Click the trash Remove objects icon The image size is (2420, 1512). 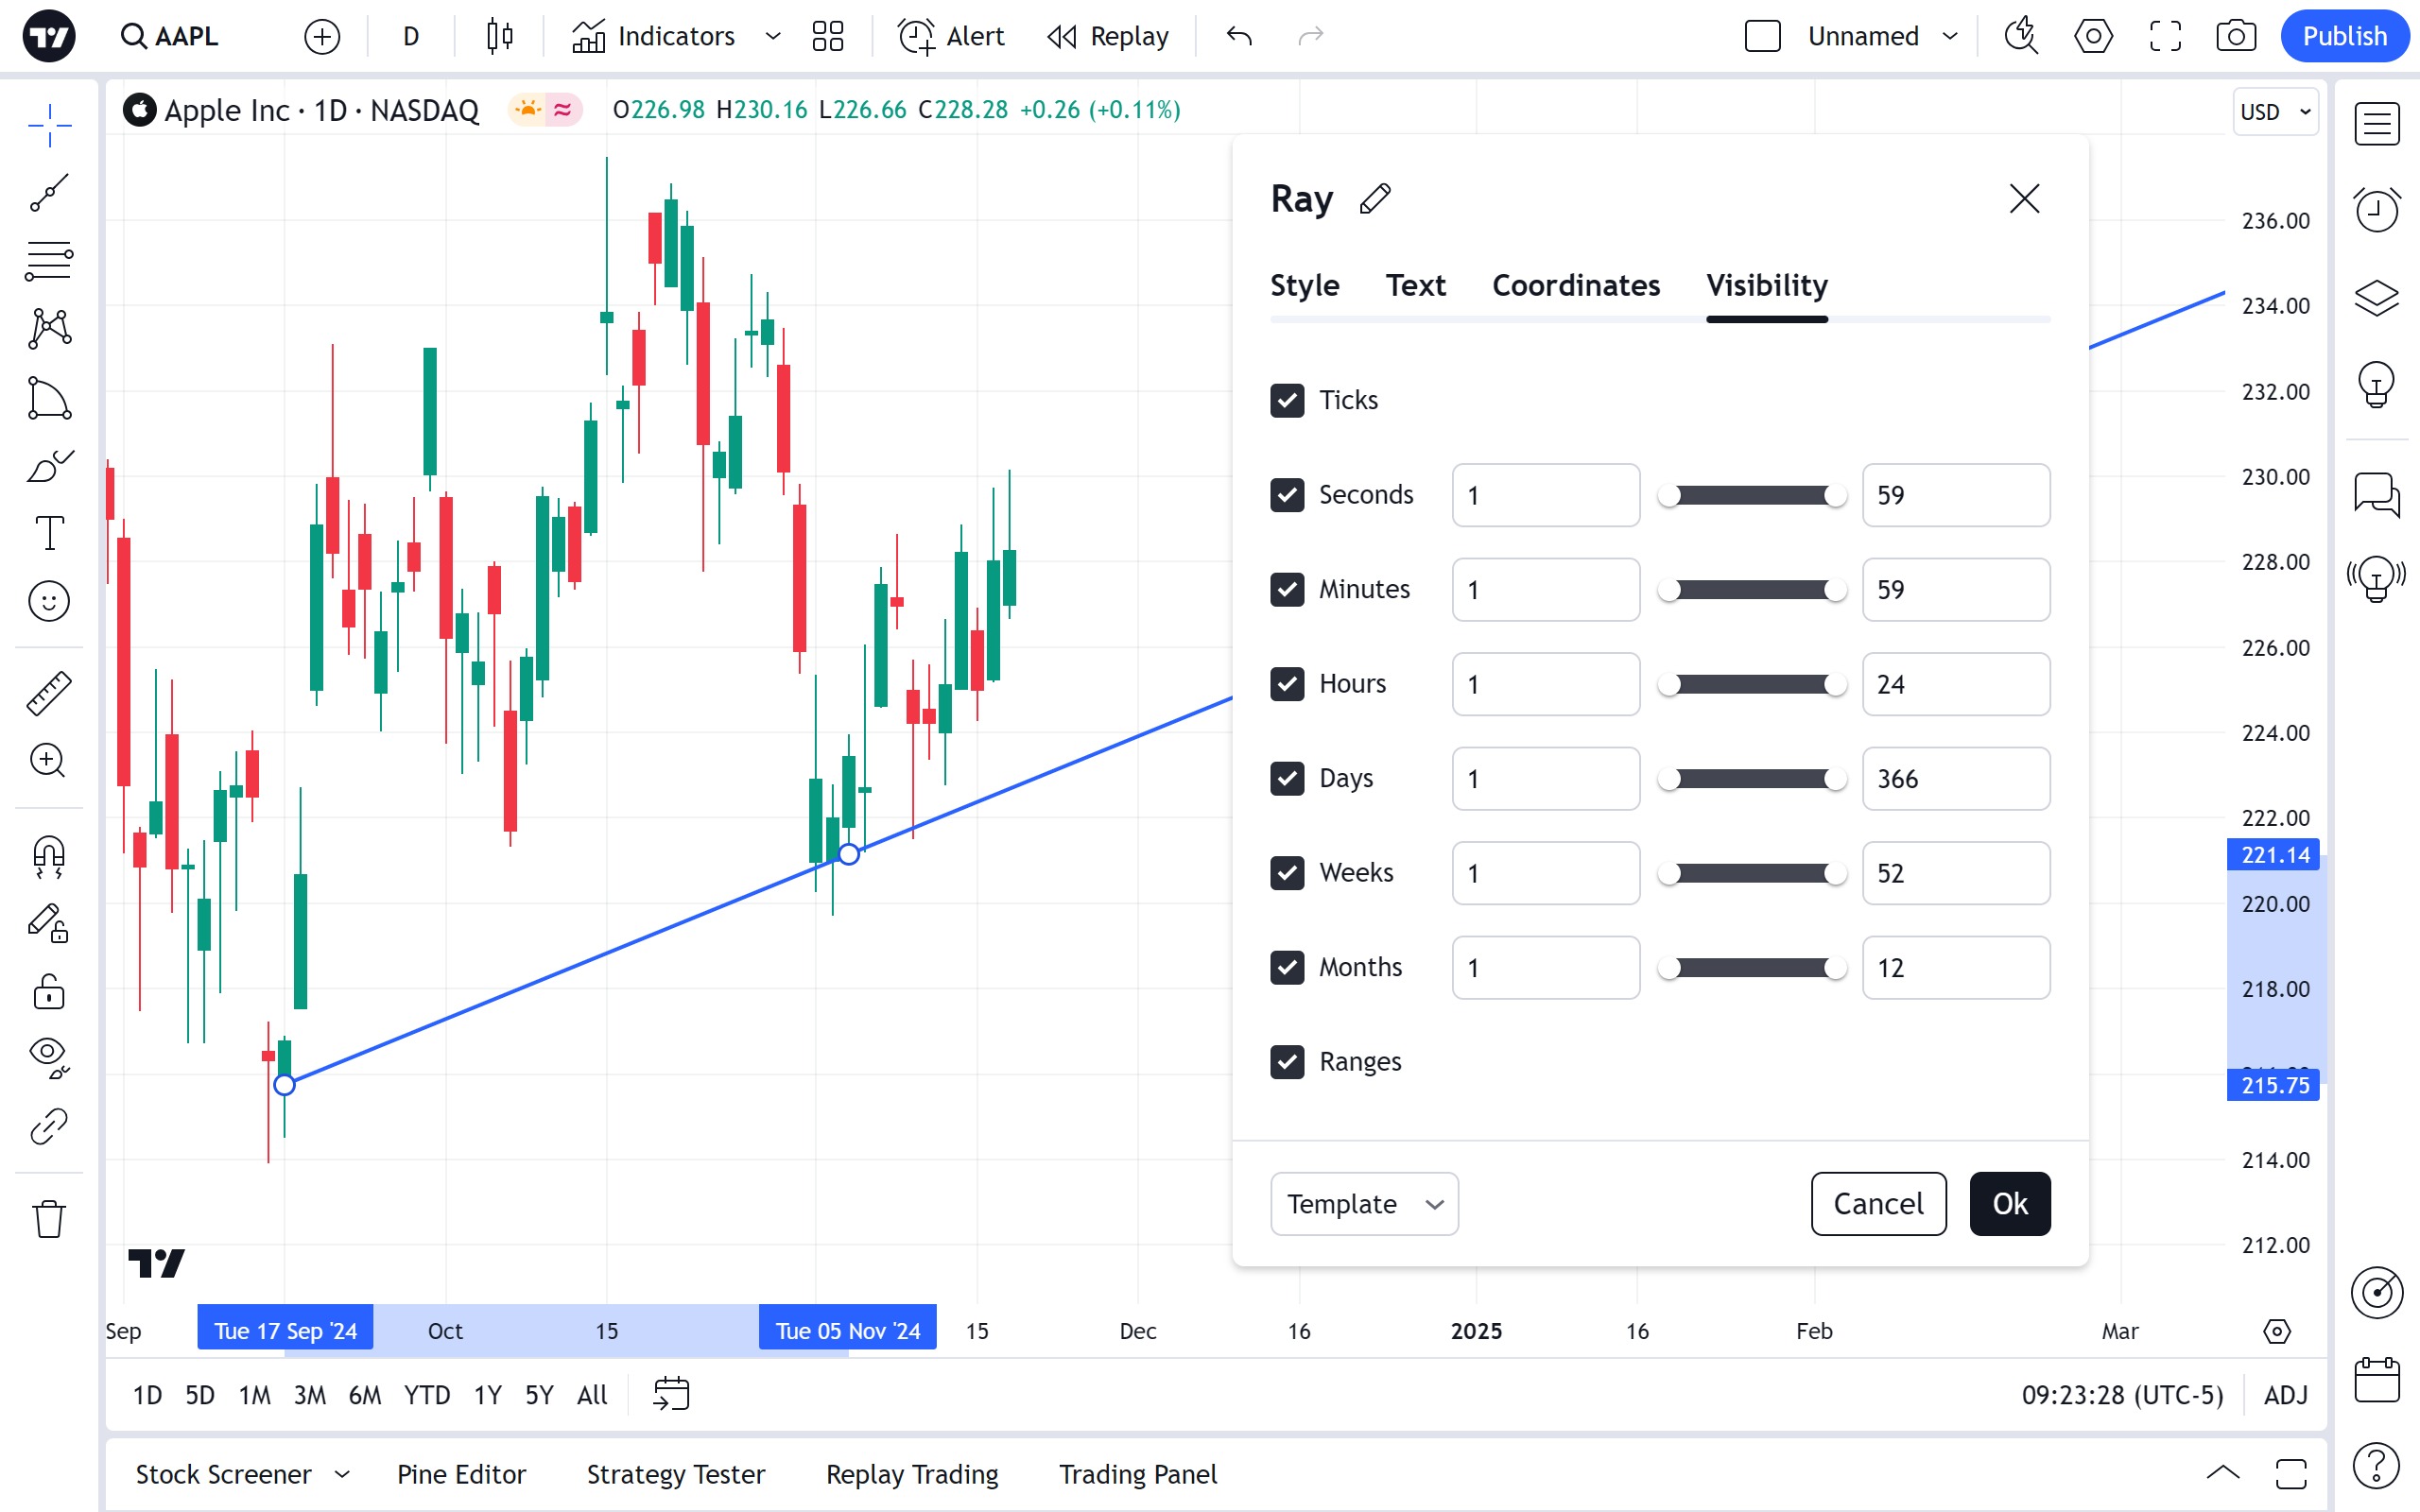tap(49, 1219)
